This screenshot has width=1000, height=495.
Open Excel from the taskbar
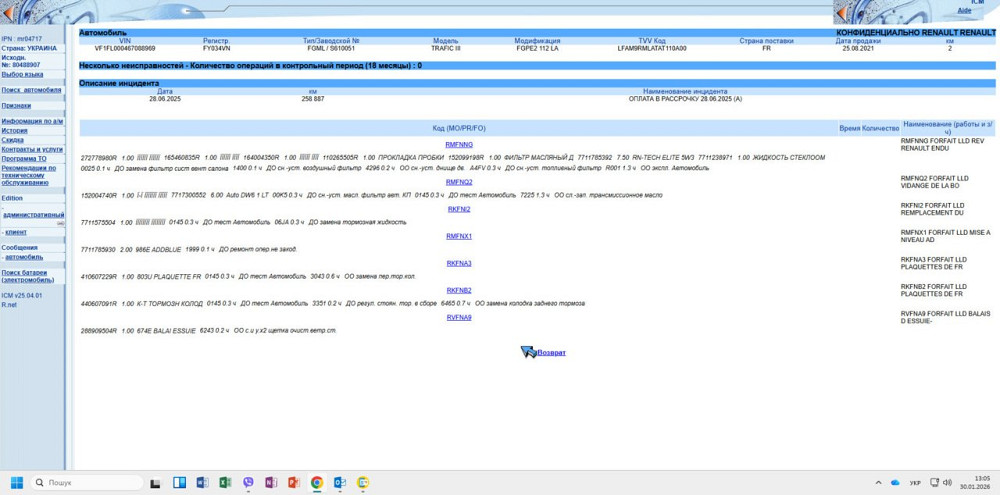click(x=225, y=483)
